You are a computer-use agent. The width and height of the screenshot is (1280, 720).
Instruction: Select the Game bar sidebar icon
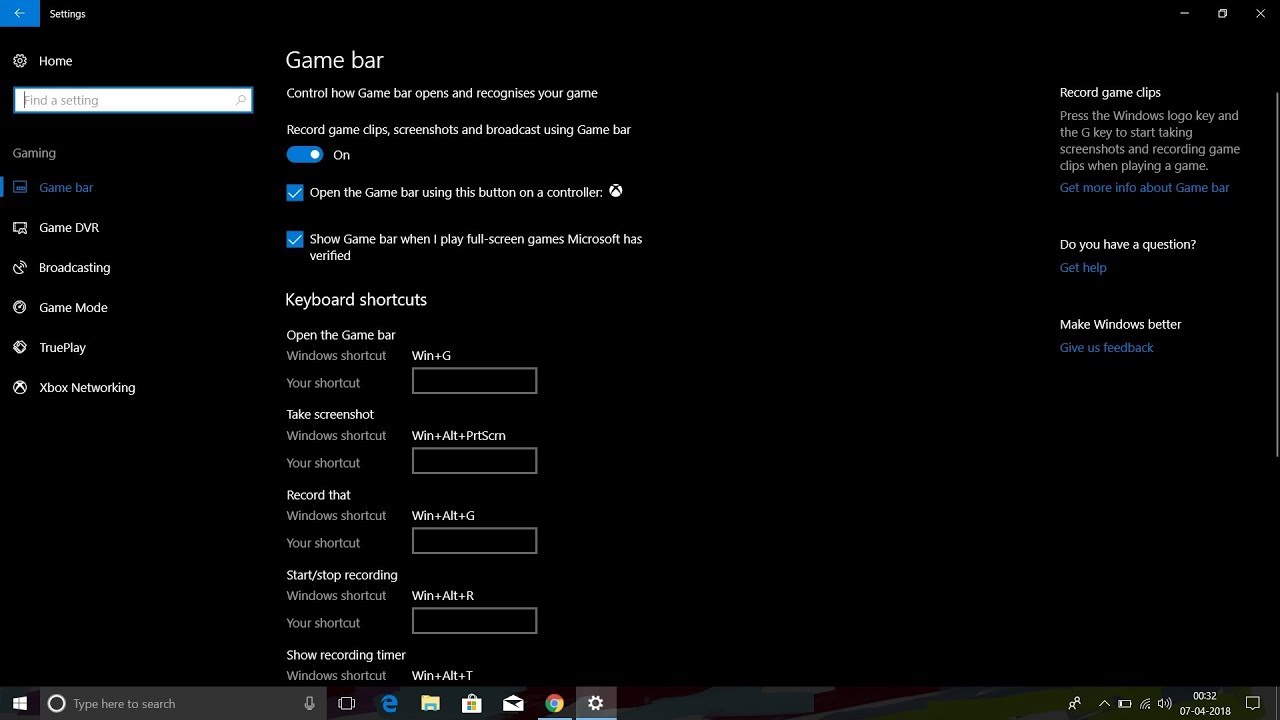pos(20,187)
